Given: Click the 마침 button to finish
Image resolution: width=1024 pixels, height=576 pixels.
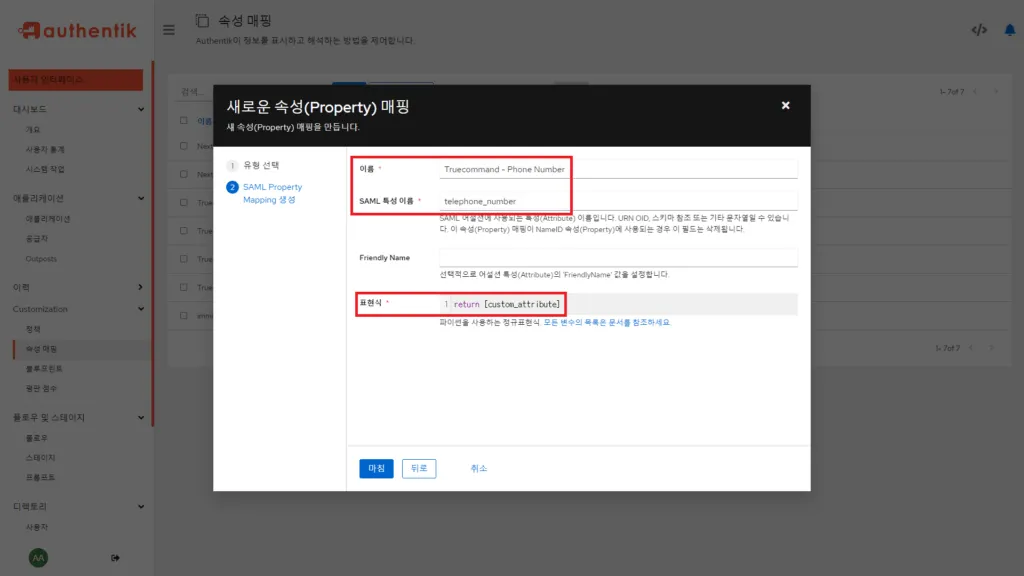Looking at the screenshot, I should point(375,468).
